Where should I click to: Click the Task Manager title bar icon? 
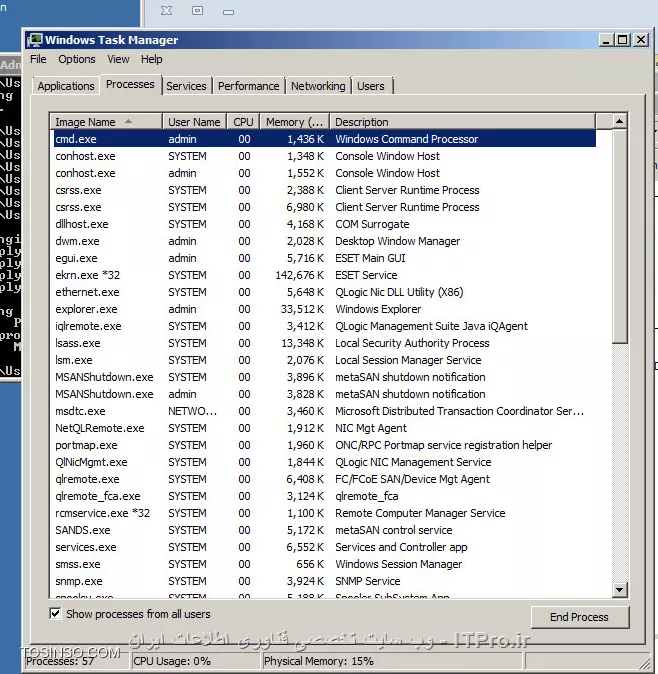click(35, 40)
